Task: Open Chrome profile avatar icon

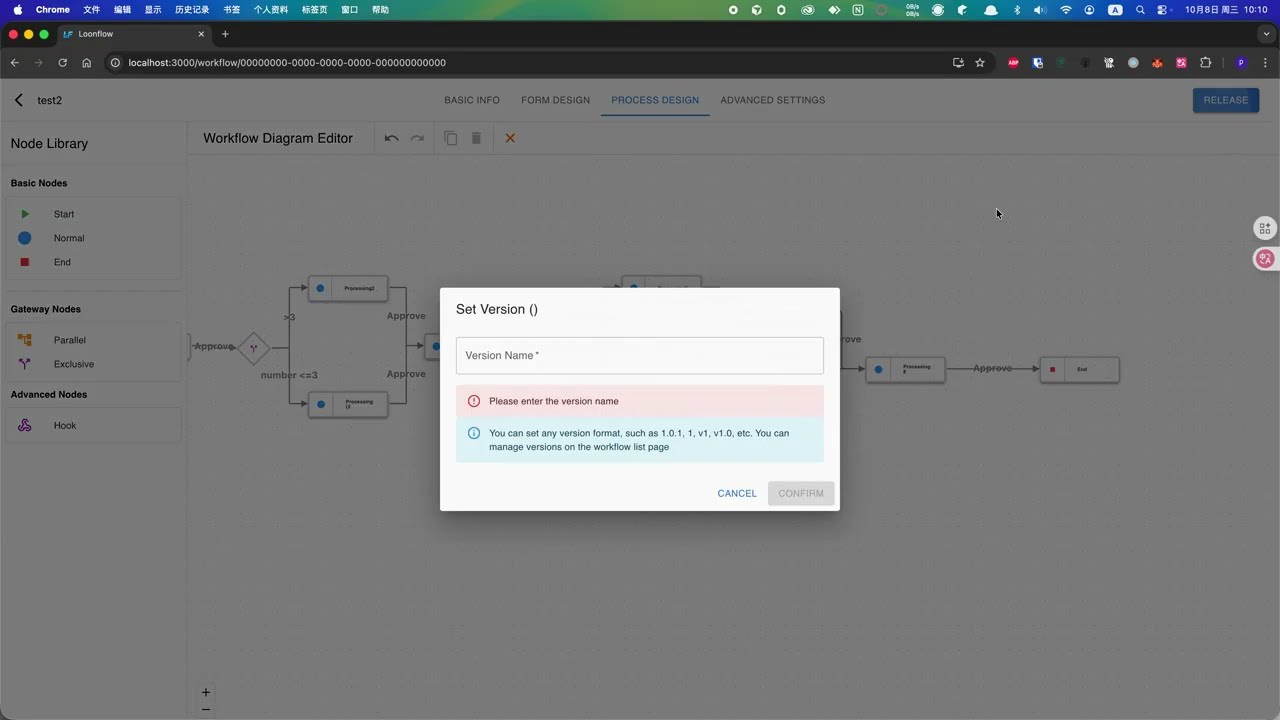Action: click(x=1241, y=62)
